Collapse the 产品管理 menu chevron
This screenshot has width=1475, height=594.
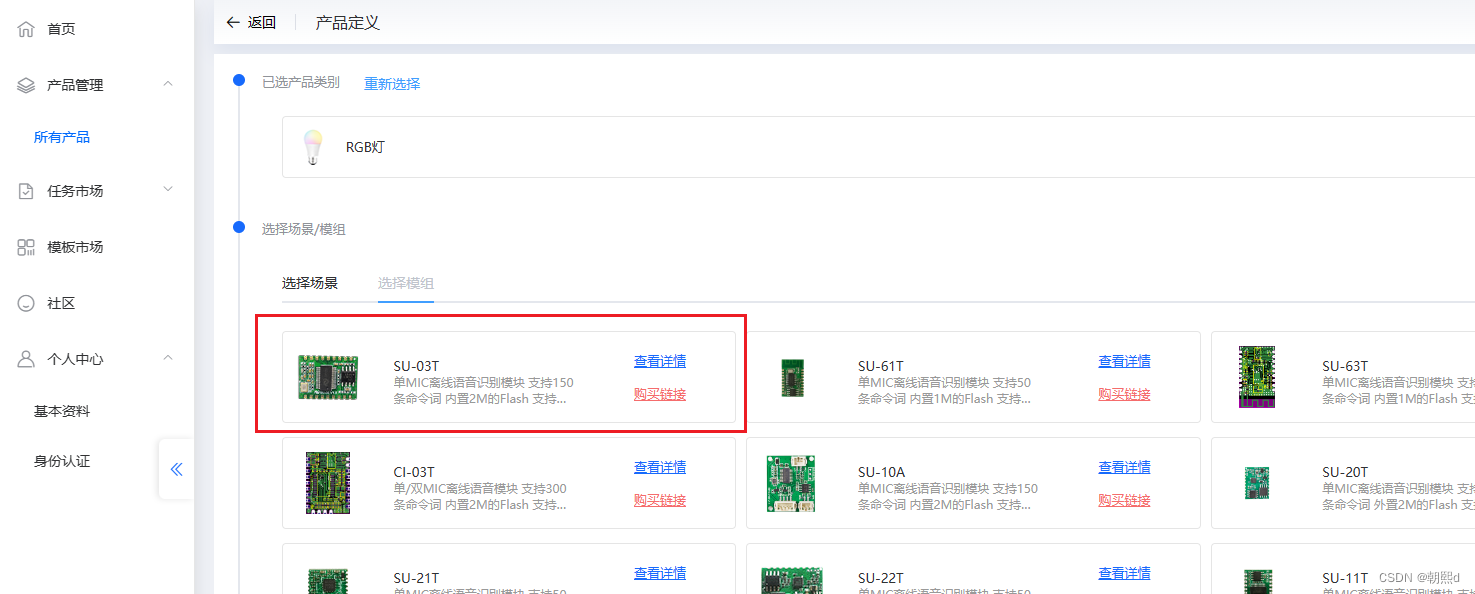tap(168, 84)
